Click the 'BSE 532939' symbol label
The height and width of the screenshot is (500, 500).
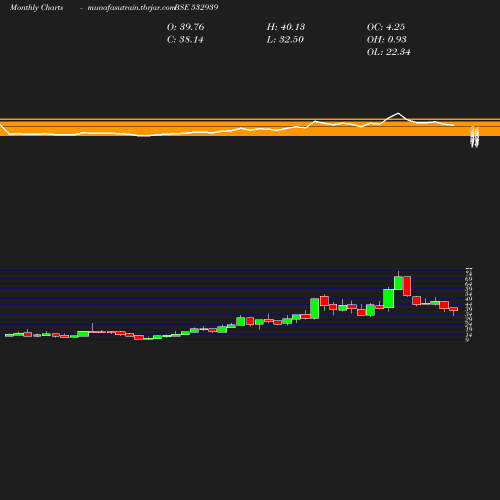pyautogui.click(x=197, y=7)
